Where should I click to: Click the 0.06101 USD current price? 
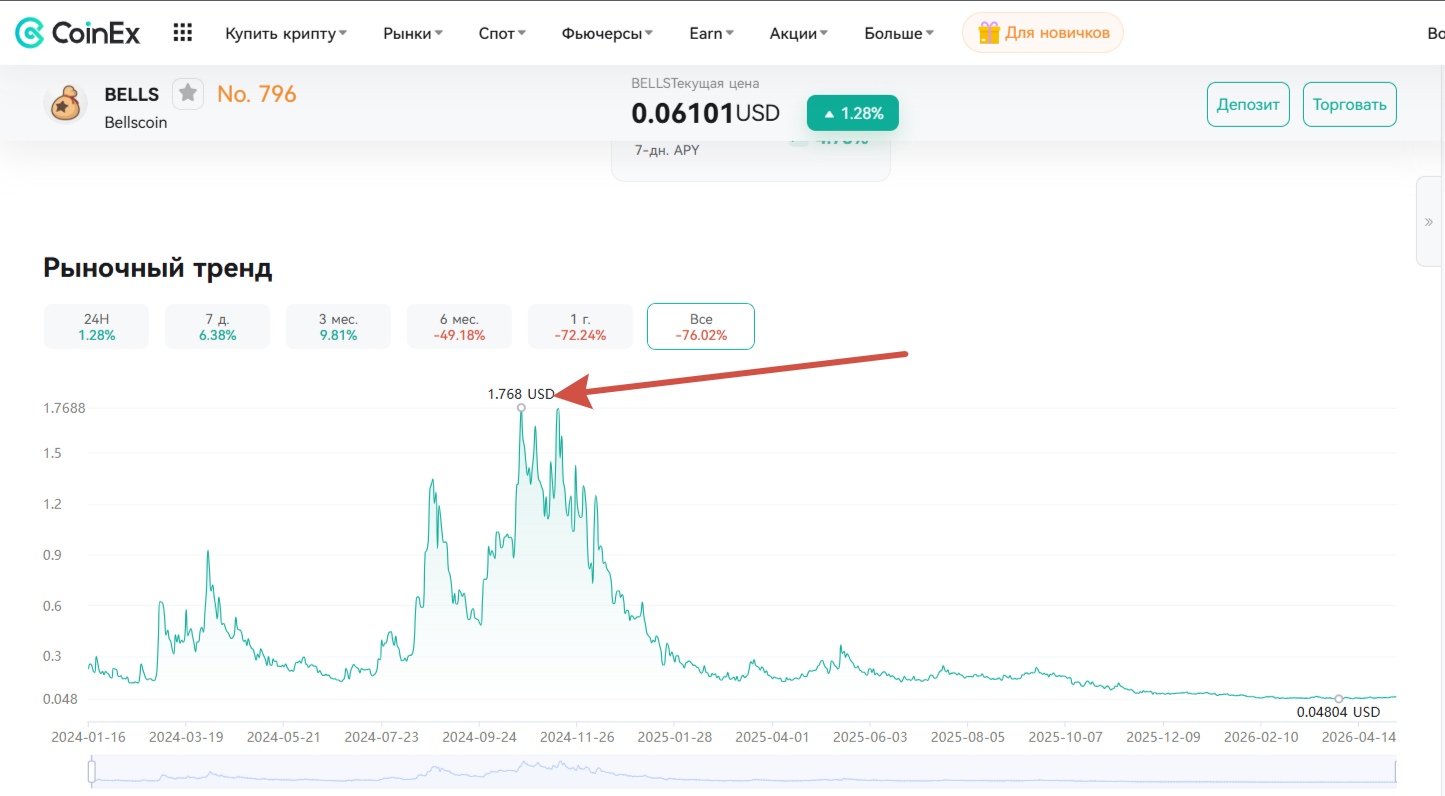(705, 113)
